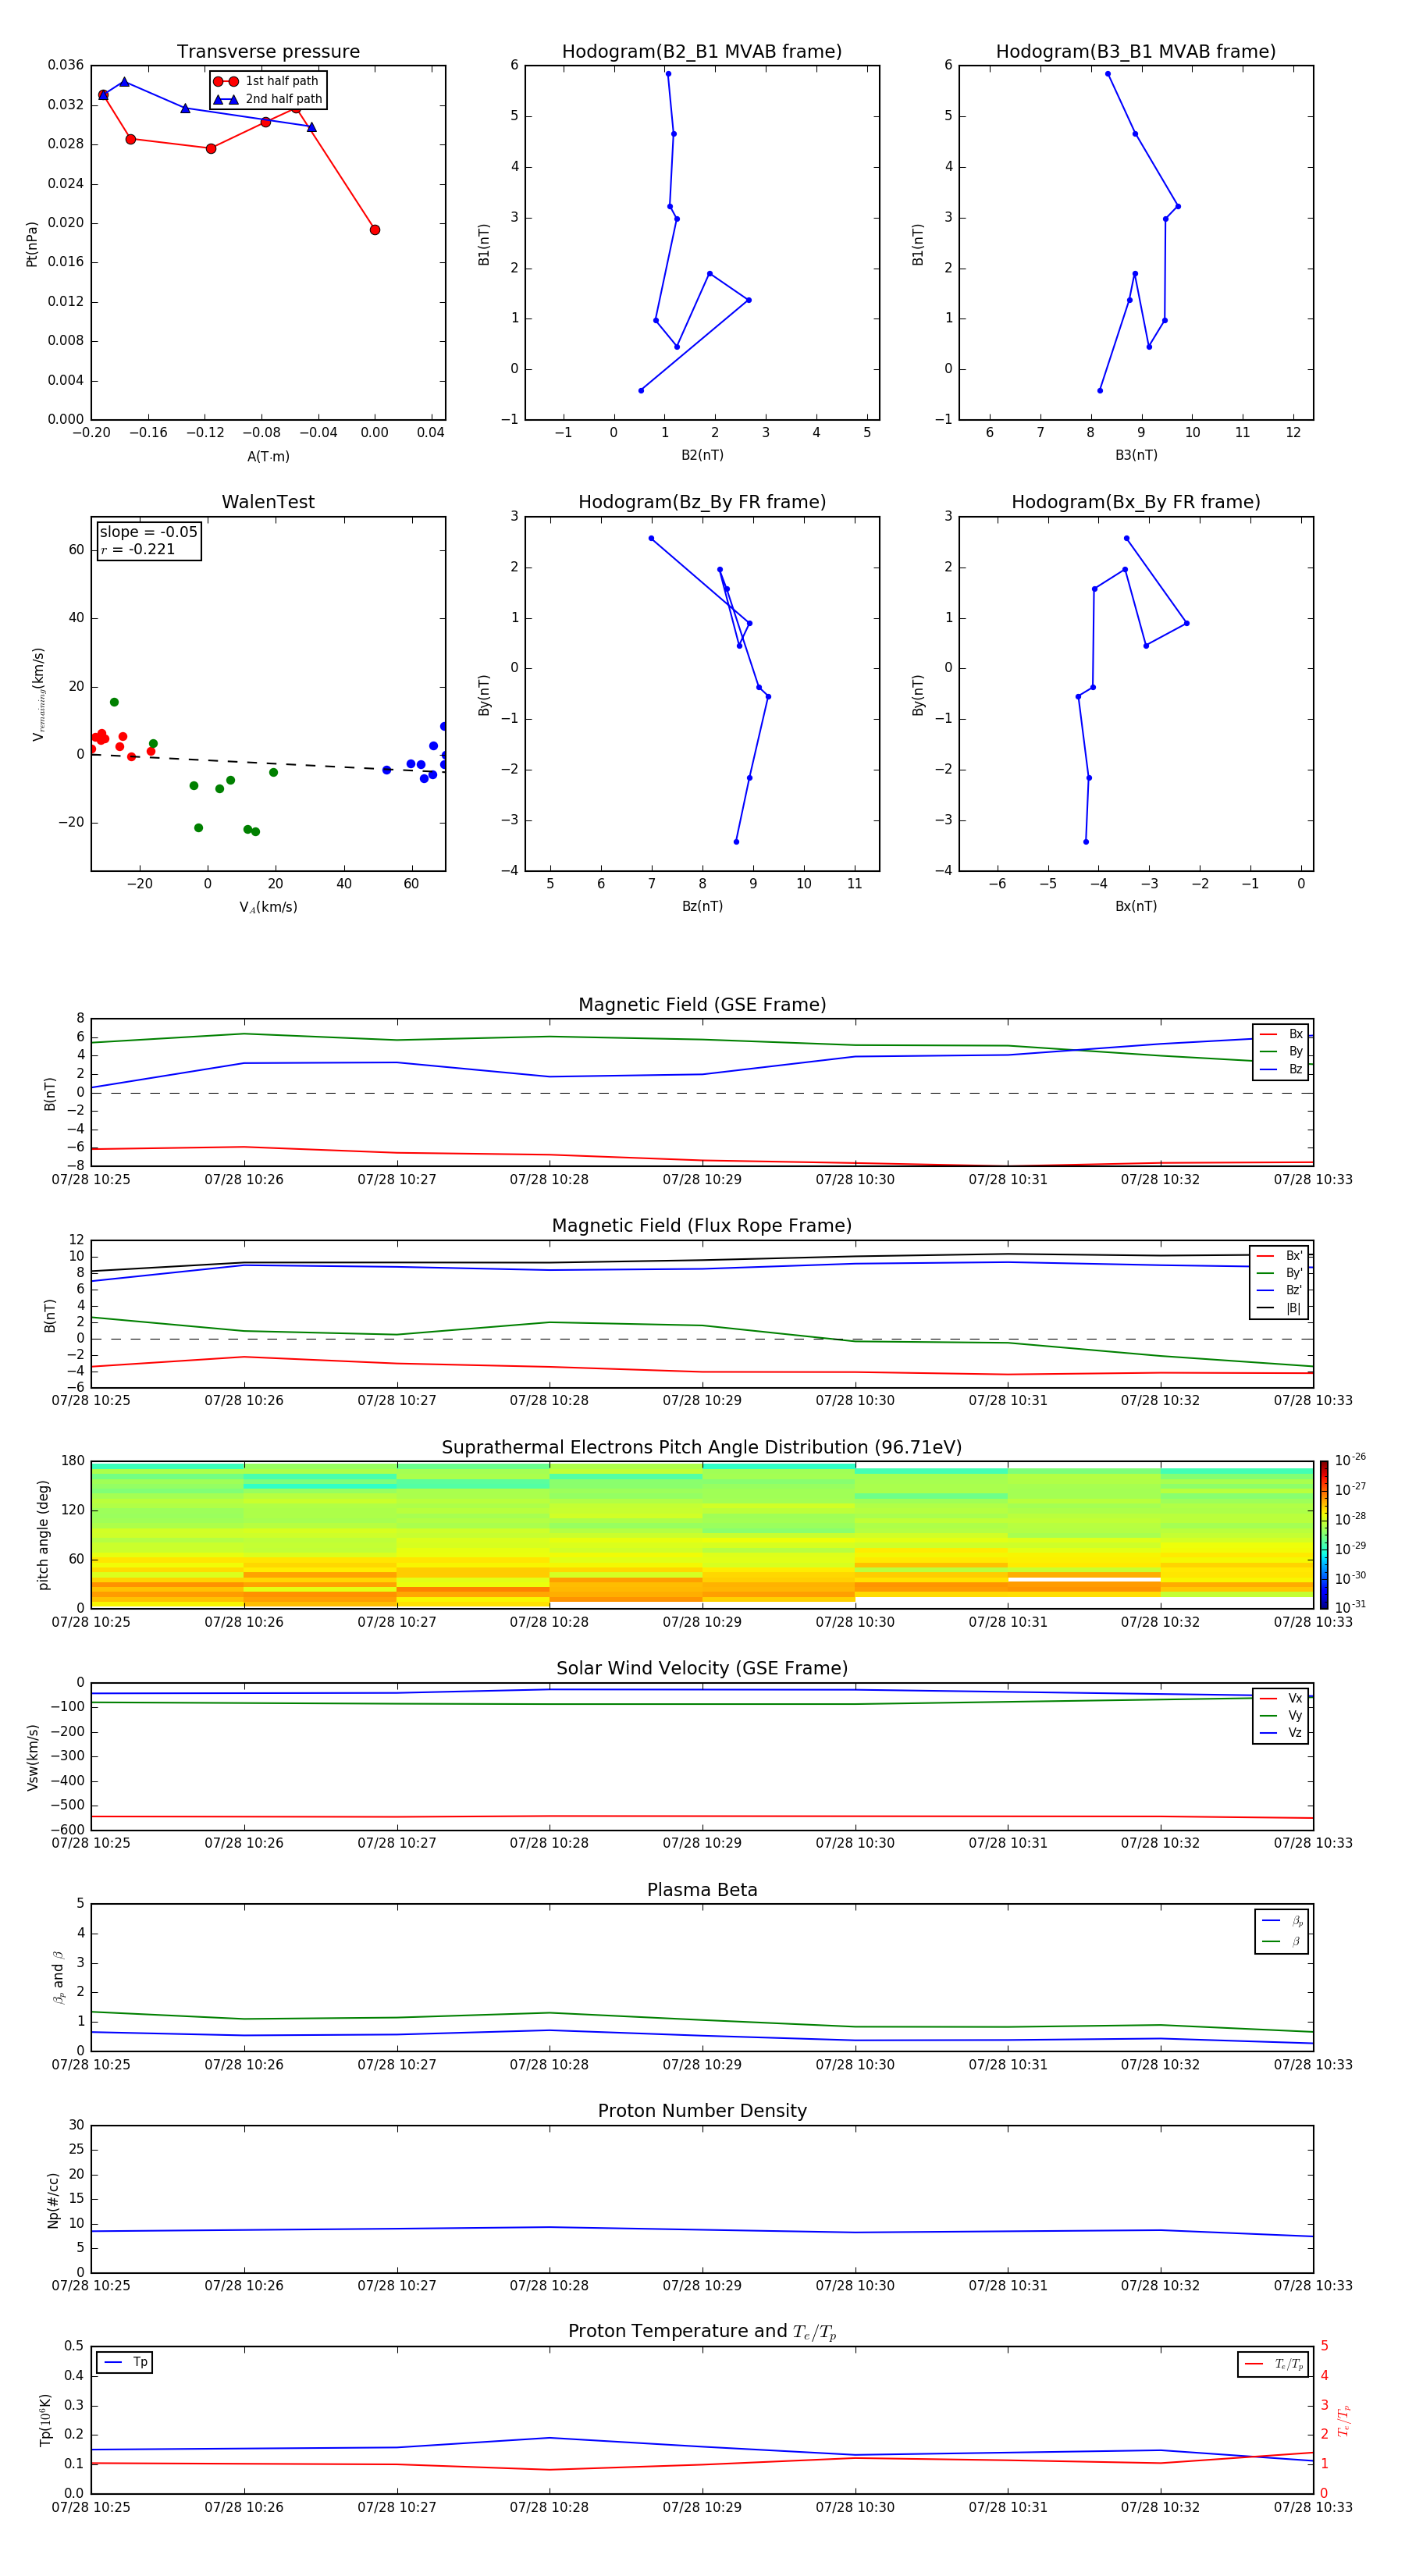Click the "Np(#/cc)" axis label
Screen dimensions: 1405x2576
click(x=53, y=2199)
